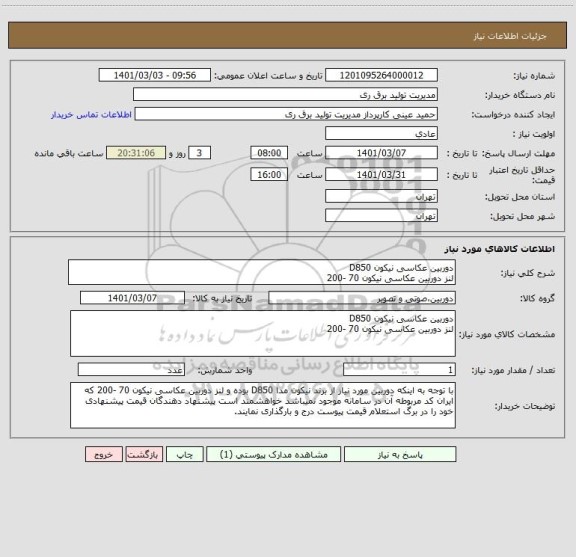Click price validity date 1401/03/31 field
The image size is (576, 557).
(381, 175)
